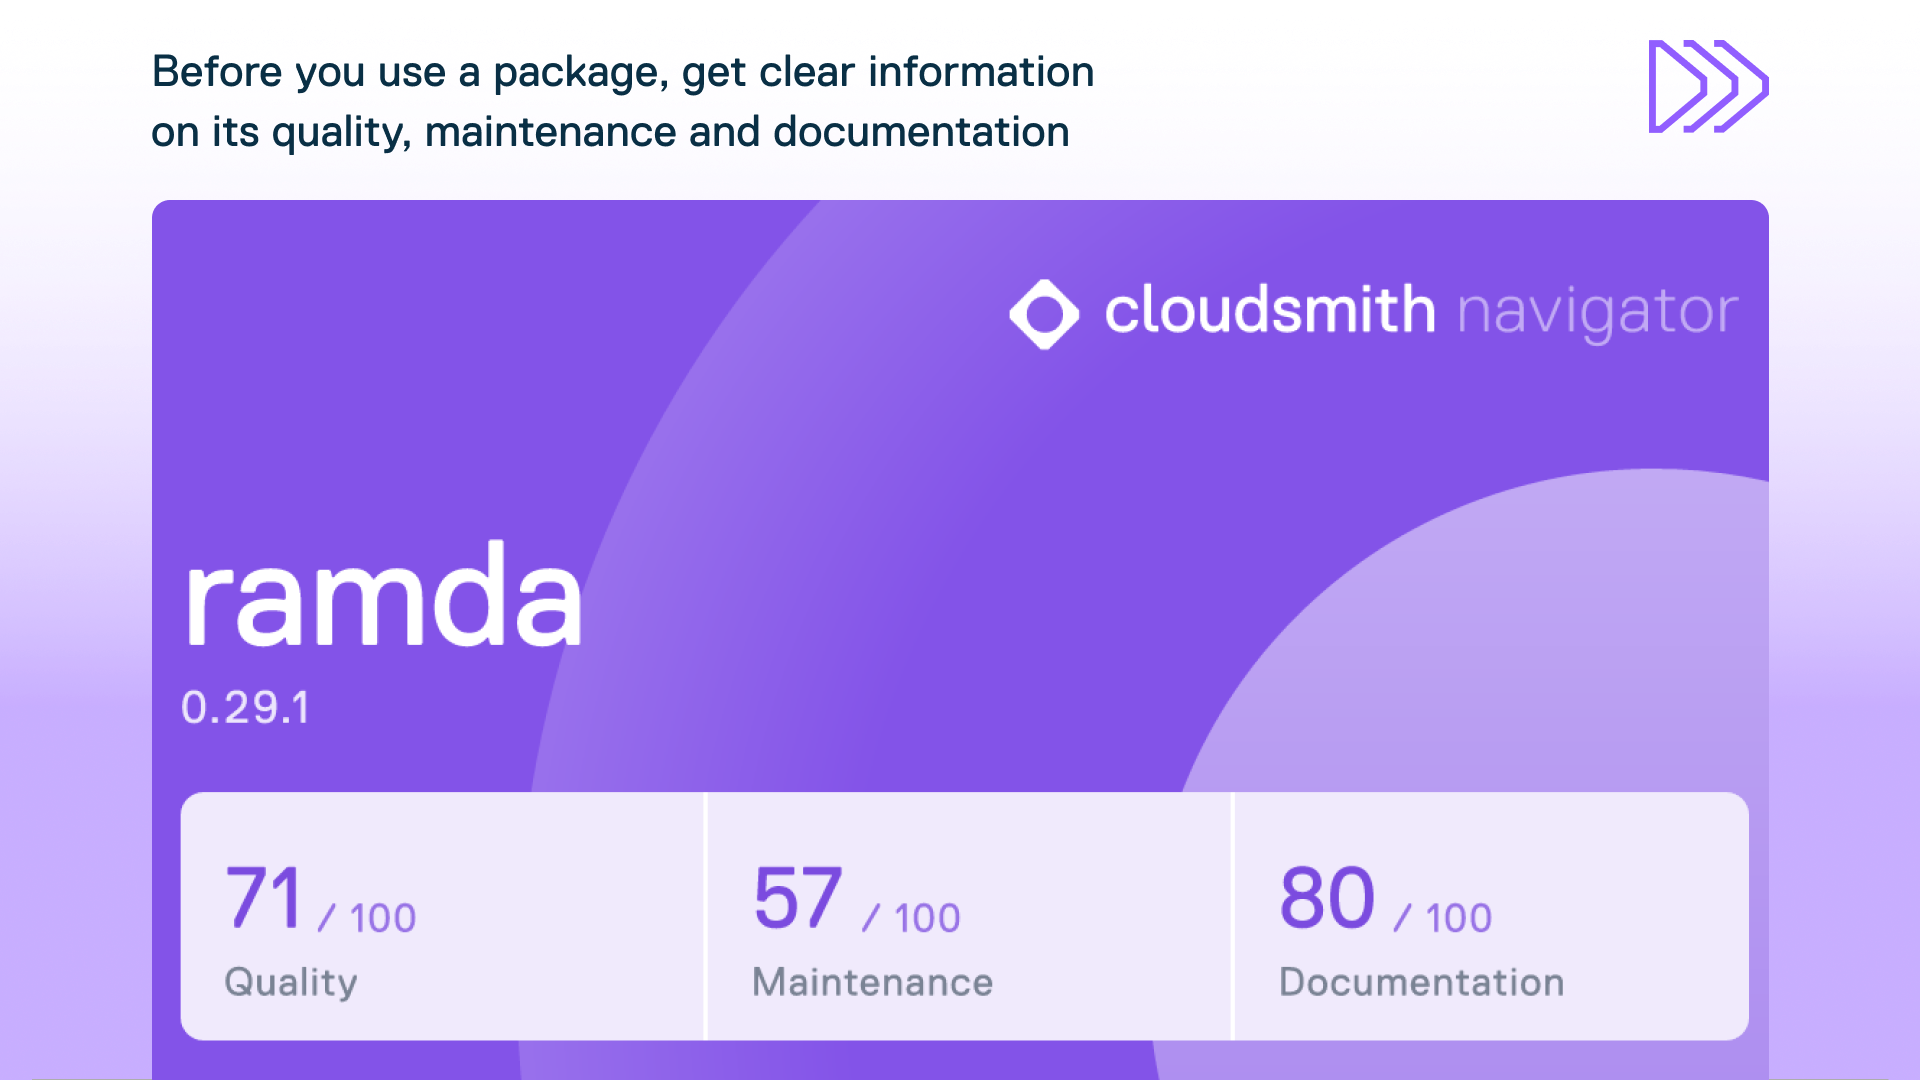Open the Maintenance 57 / 100 score card

(969, 916)
